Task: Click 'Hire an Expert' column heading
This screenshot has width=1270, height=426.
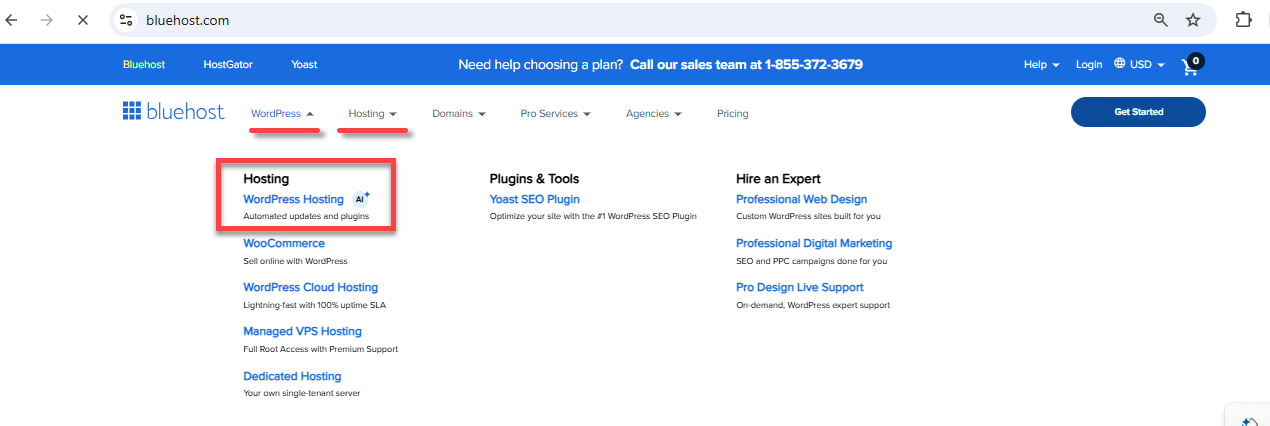Action: 778,179
